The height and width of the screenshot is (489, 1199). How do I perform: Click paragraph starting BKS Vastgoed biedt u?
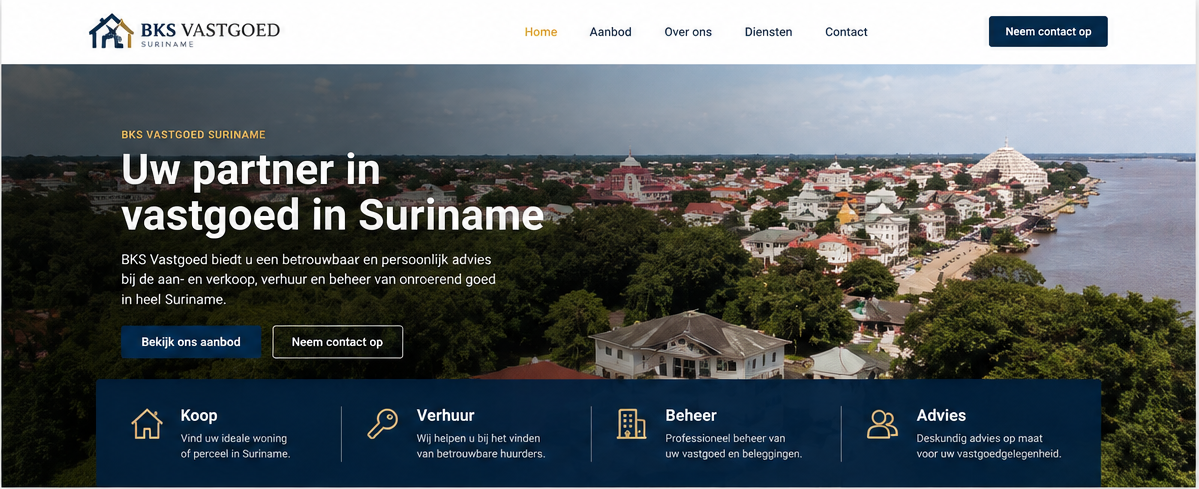308,279
